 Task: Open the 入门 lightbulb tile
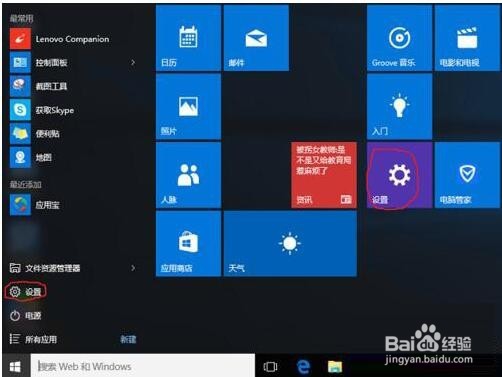[x=399, y=106]
